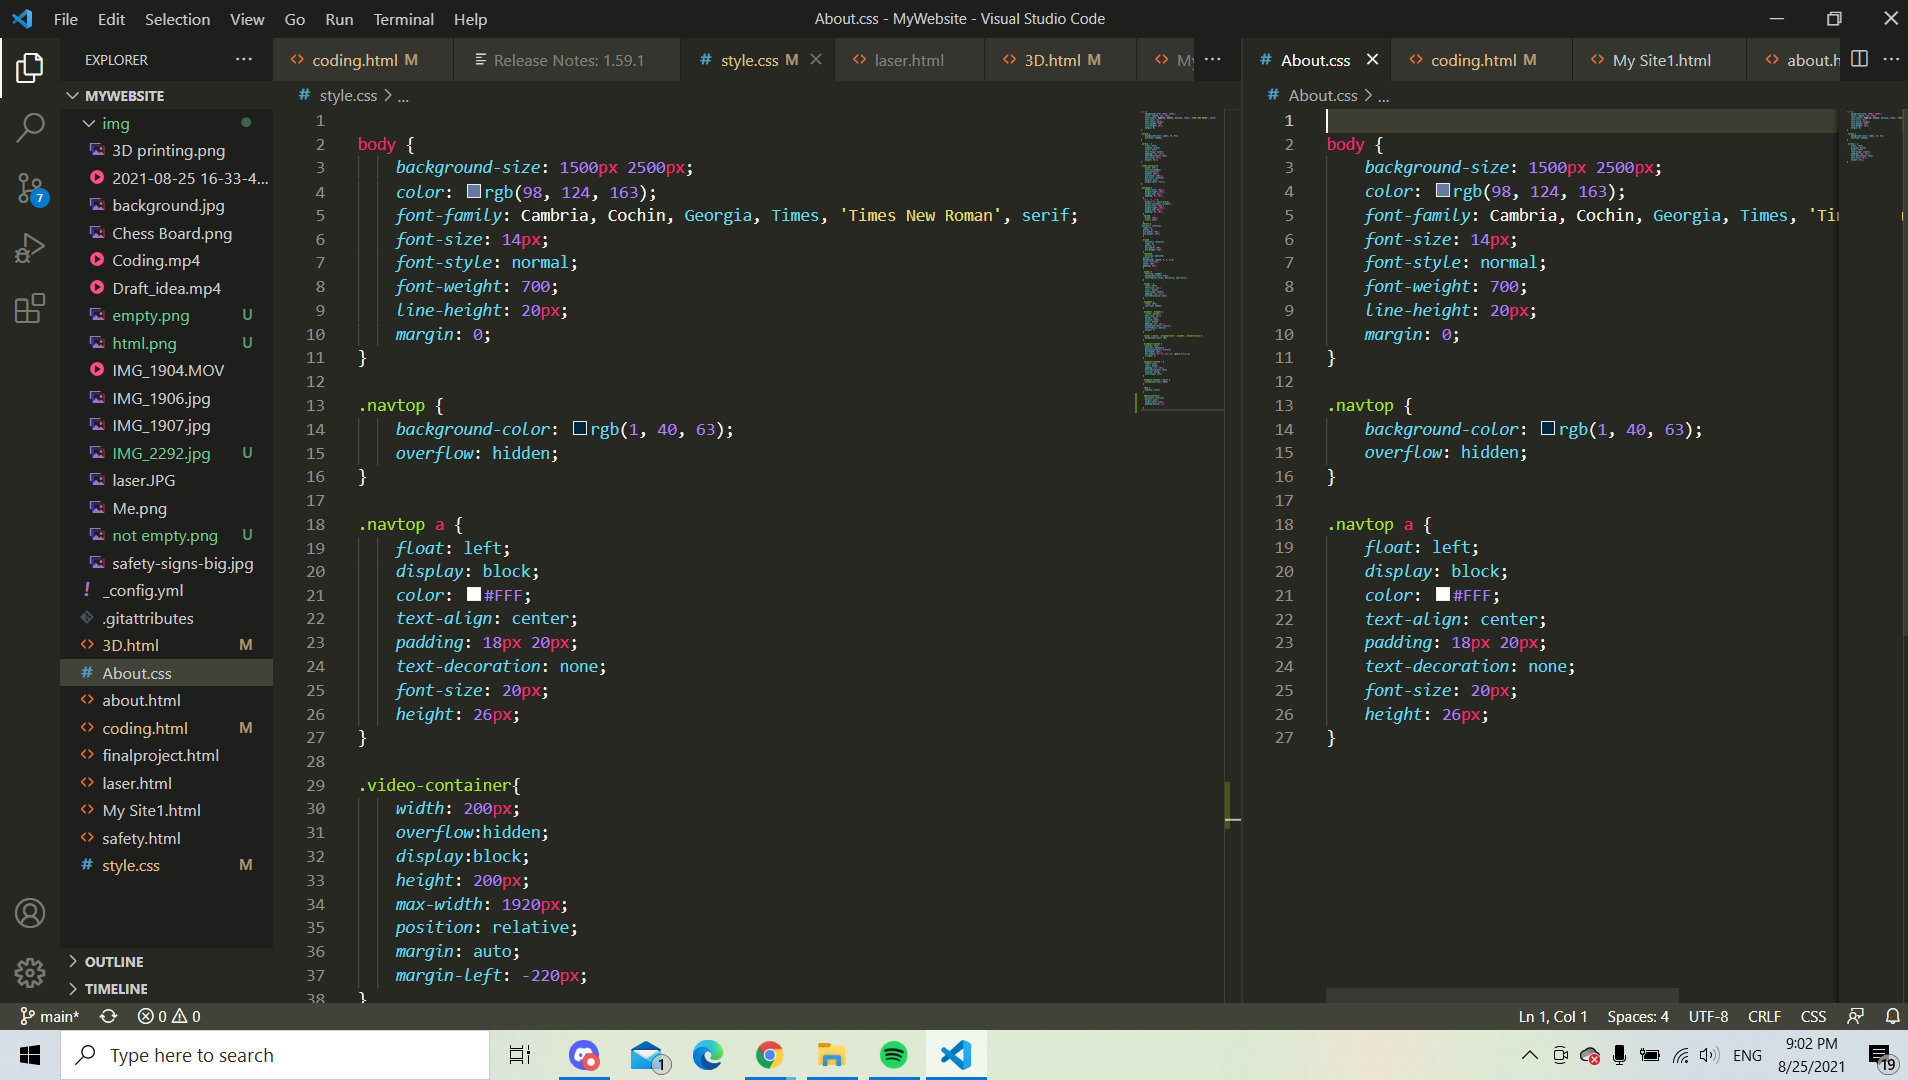This screenshot has width=1908, height=1080.
Task: Switch to laser.html tab
Action: [x=909, y=60]
